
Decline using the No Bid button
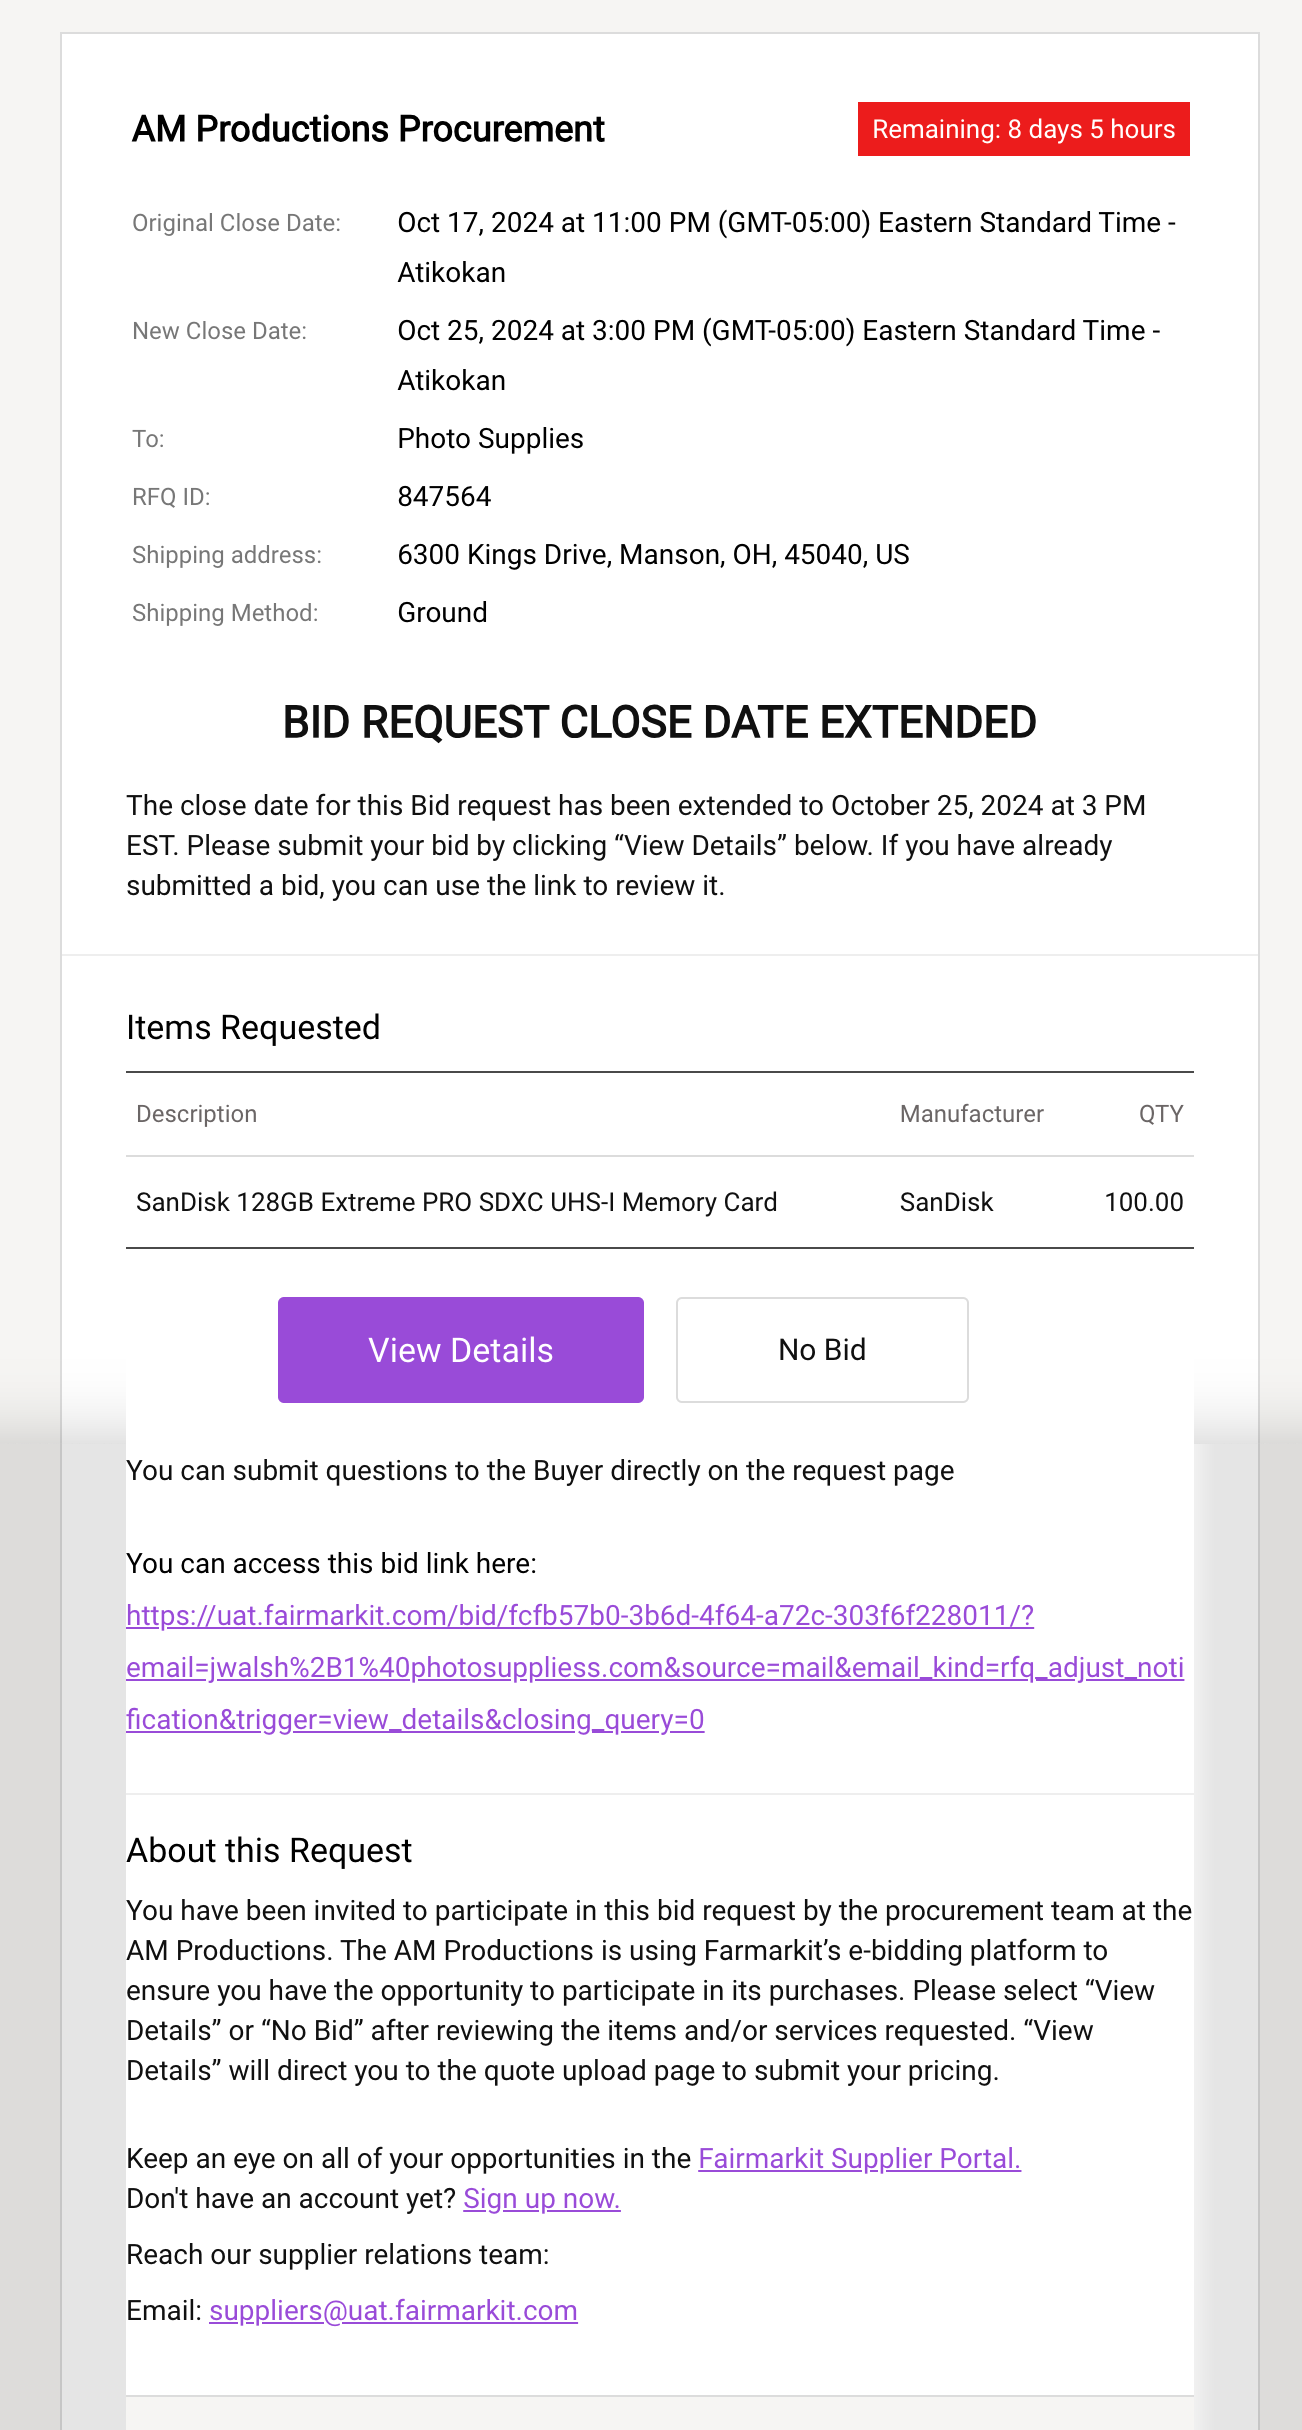822,1350
